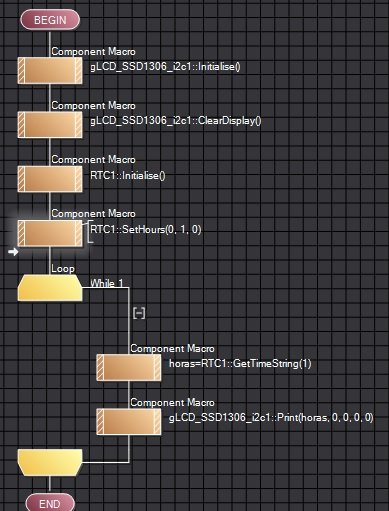Select the BEGIN terminator block
The width and height of the screenshot is (389, 511).
tap(50, 20)
